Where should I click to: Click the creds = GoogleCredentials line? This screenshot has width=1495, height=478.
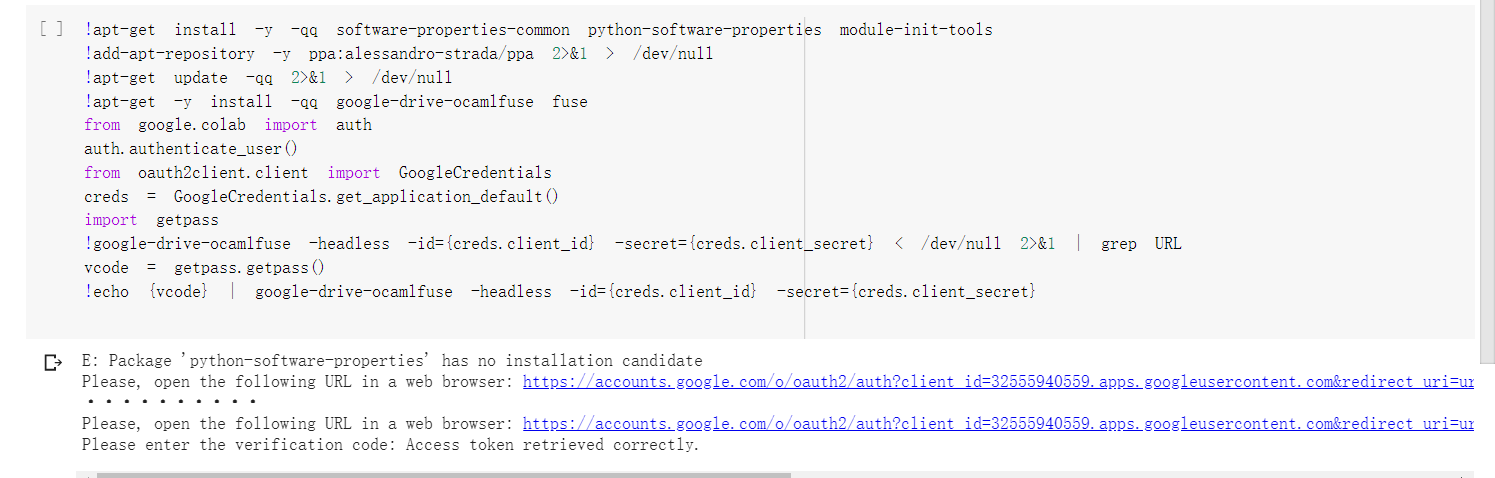[321, 196]
